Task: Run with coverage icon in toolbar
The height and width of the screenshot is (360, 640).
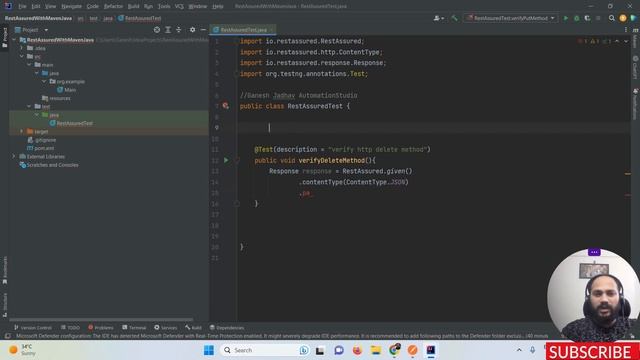Action: click(587, 18)
